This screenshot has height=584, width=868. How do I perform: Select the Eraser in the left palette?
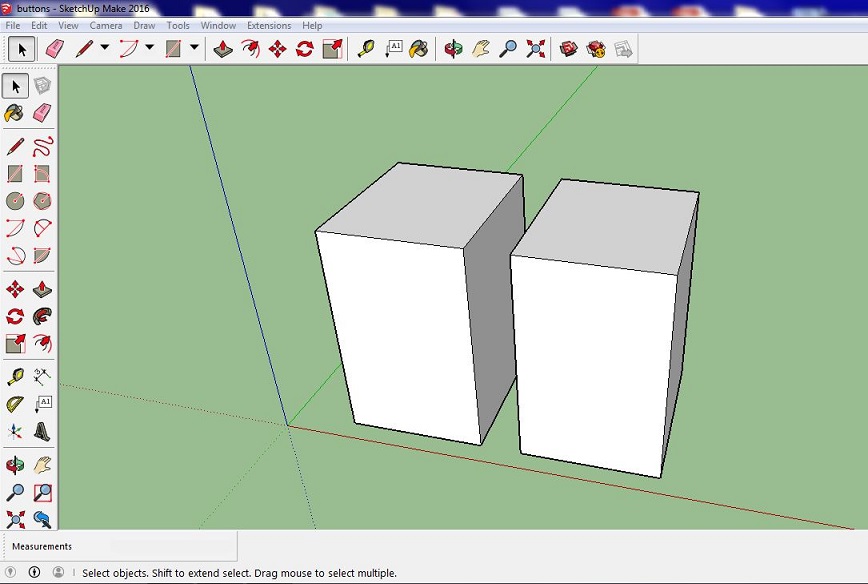coord(42,113)
